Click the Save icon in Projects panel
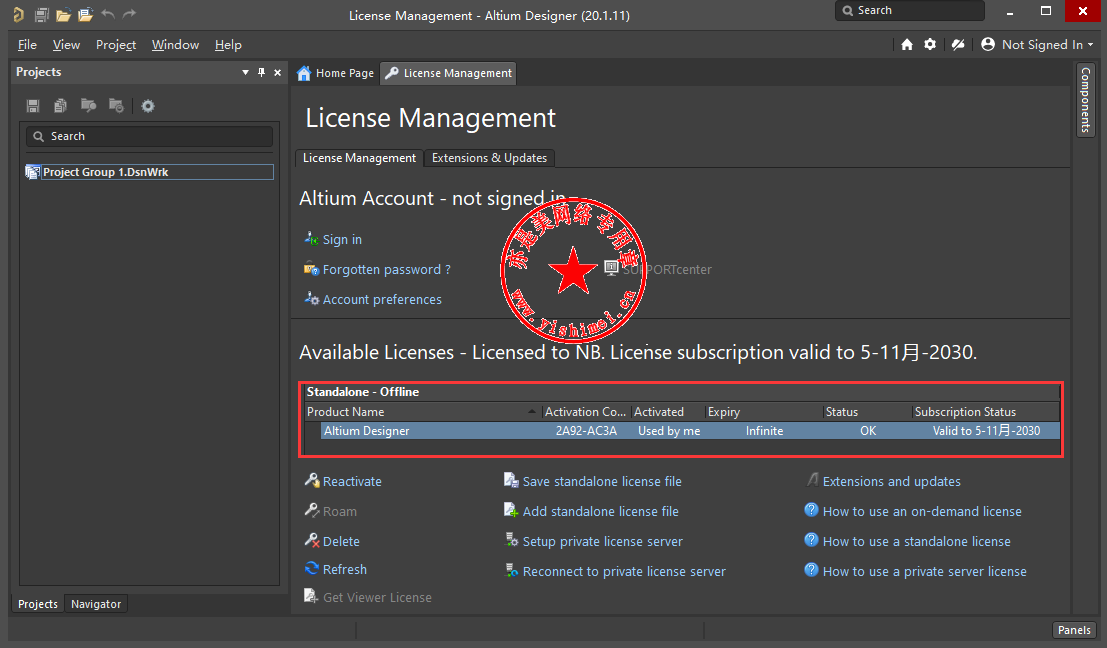Viewport: 1107px width, 648px height. (32, 106)
